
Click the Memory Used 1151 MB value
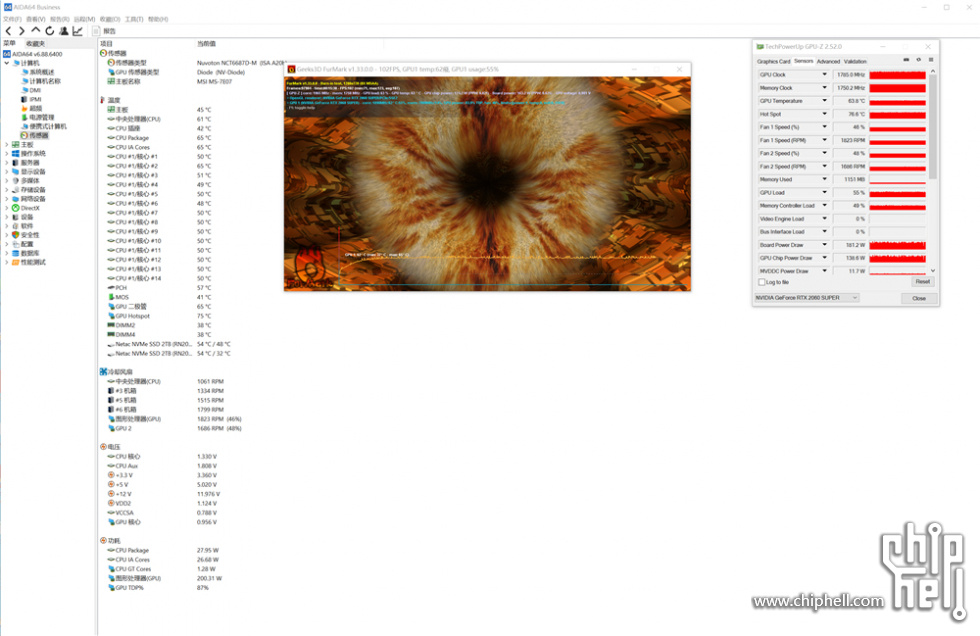[851, 180]
